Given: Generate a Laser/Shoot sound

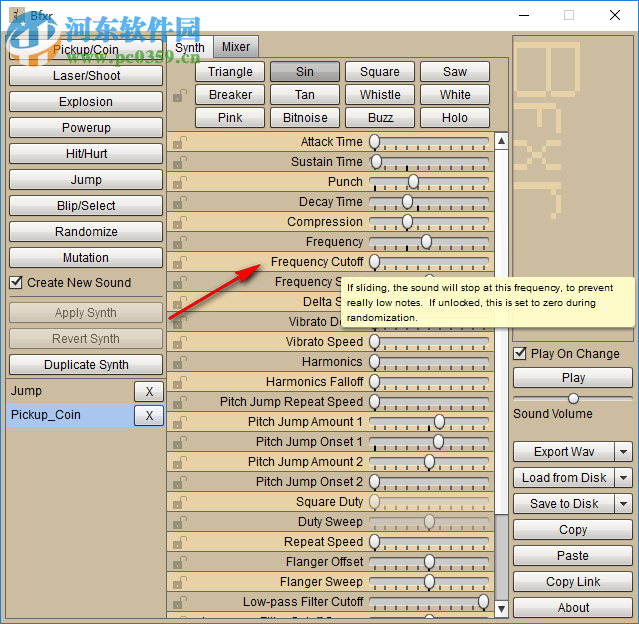Looking at the screenshot, I should (86, 76).
